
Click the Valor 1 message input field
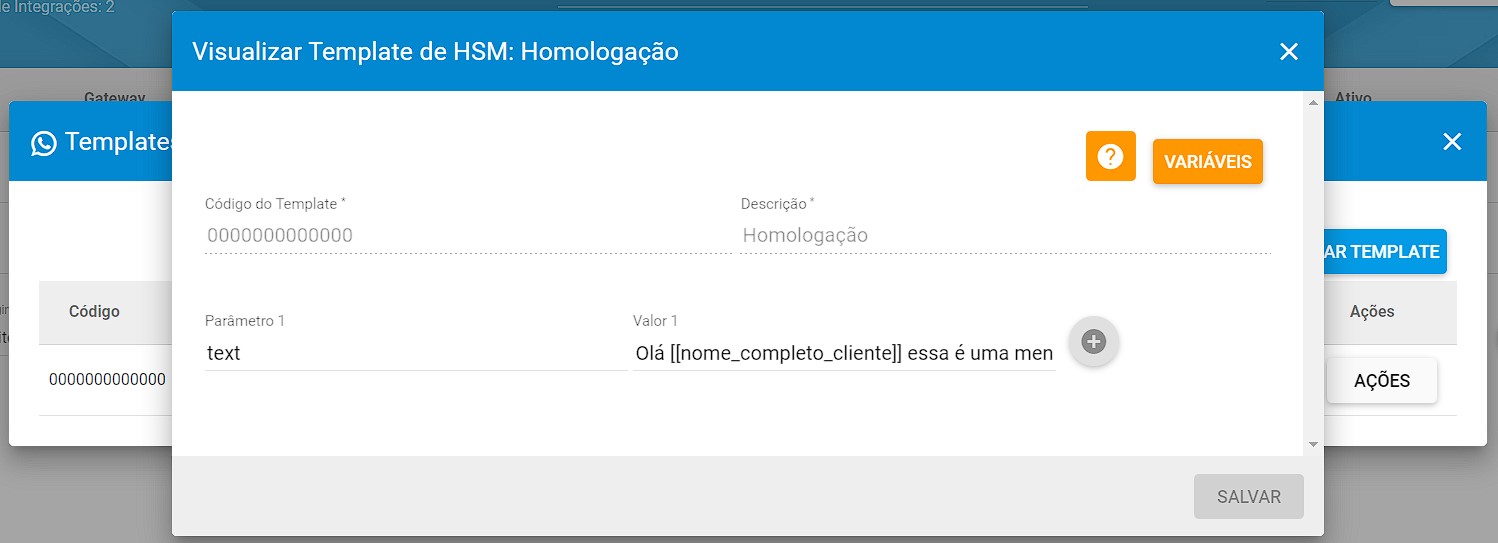point(844,353)
